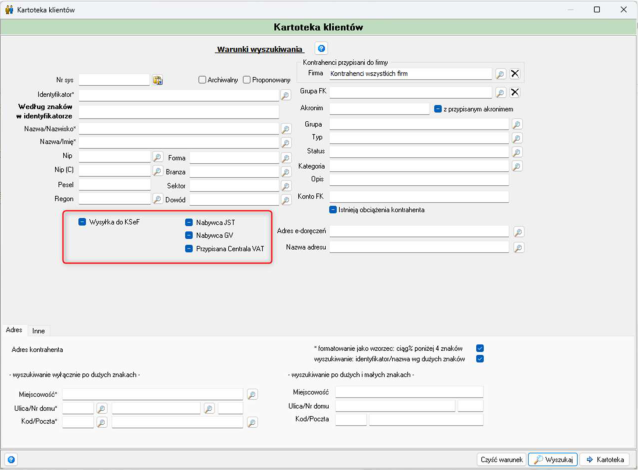
Task: Uncheck formatowanie jako wzorzec checkbox
Action: pos(480,348)
